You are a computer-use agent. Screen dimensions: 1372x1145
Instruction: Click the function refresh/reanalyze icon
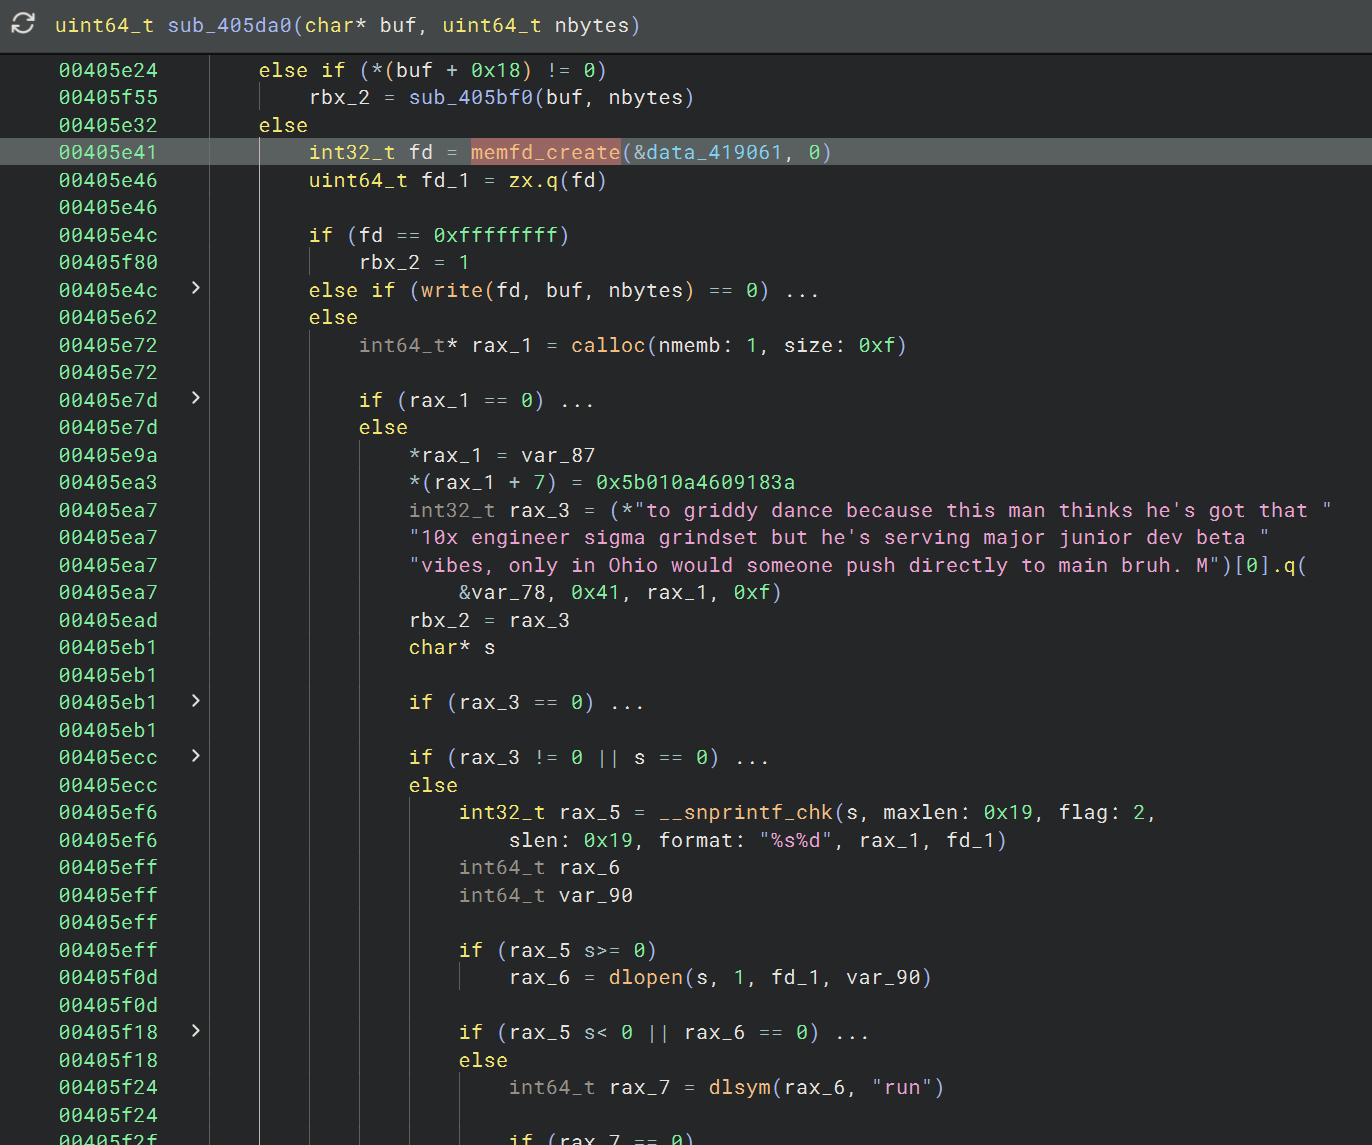pyautogui.click(x=21, y=25)
